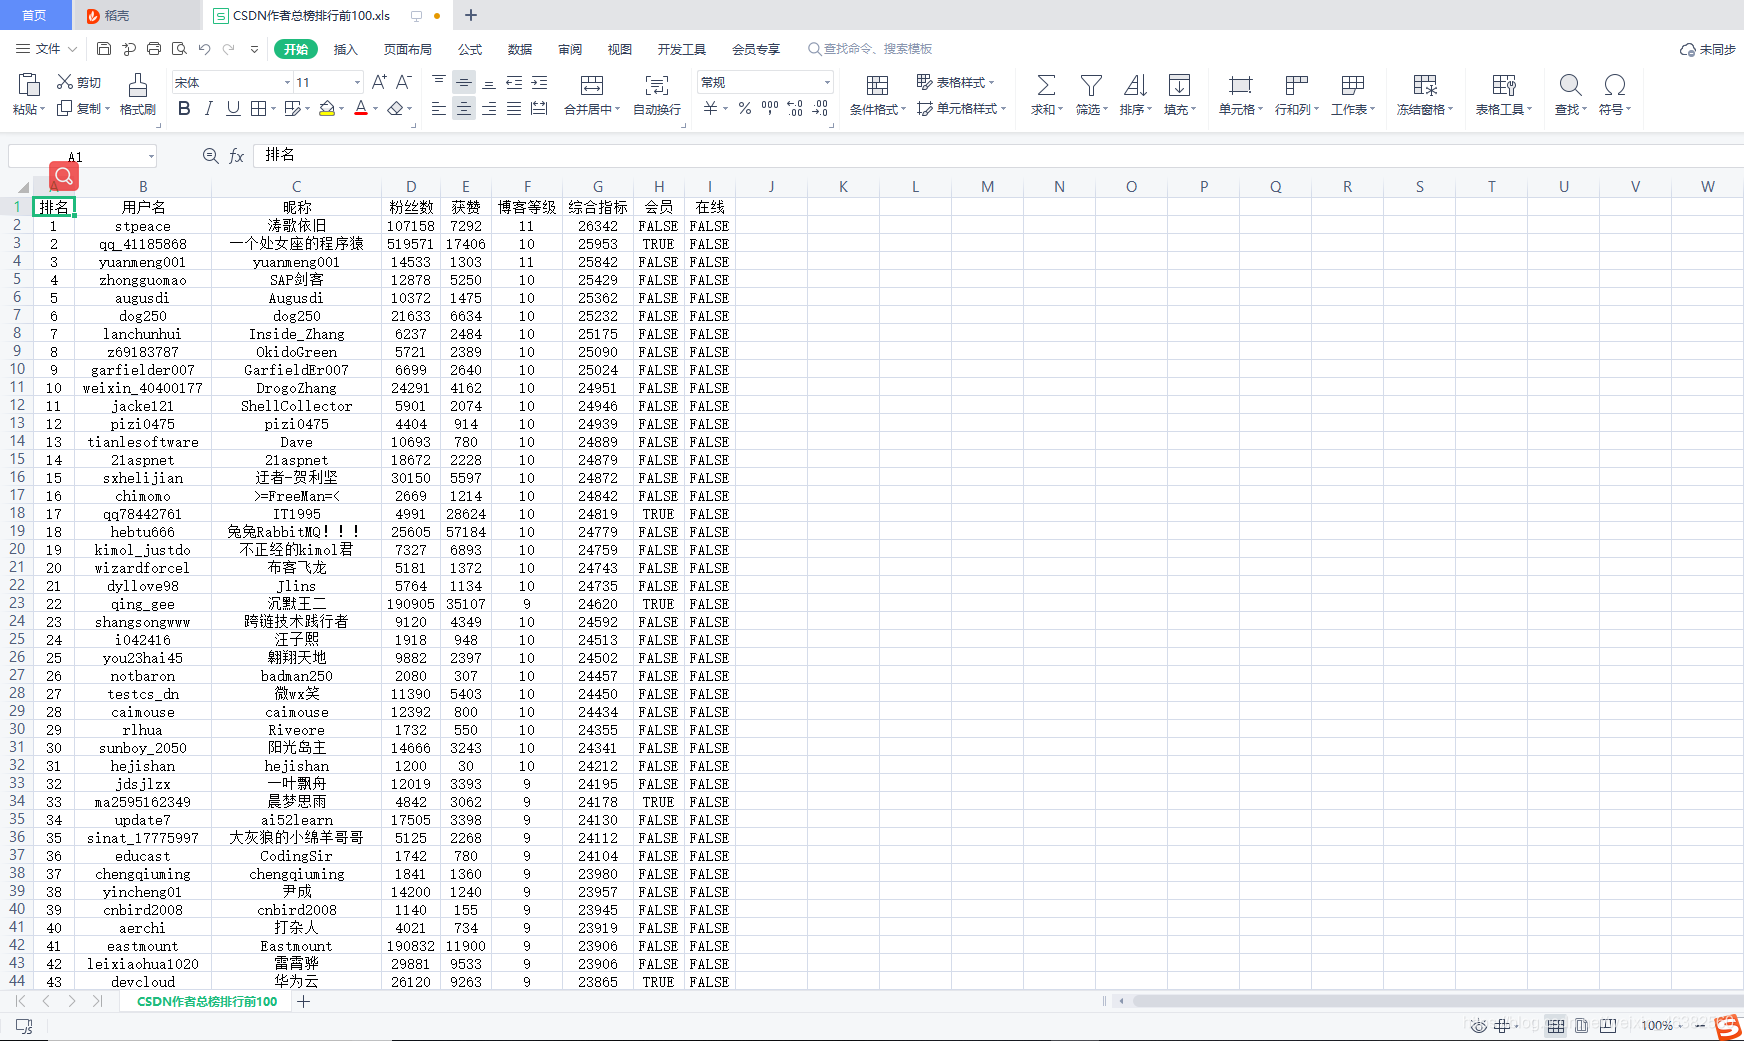Click the Filter (筛选) funnel icon
The height and width of the screenshot is (1041, 1744).
[1091, 85]
